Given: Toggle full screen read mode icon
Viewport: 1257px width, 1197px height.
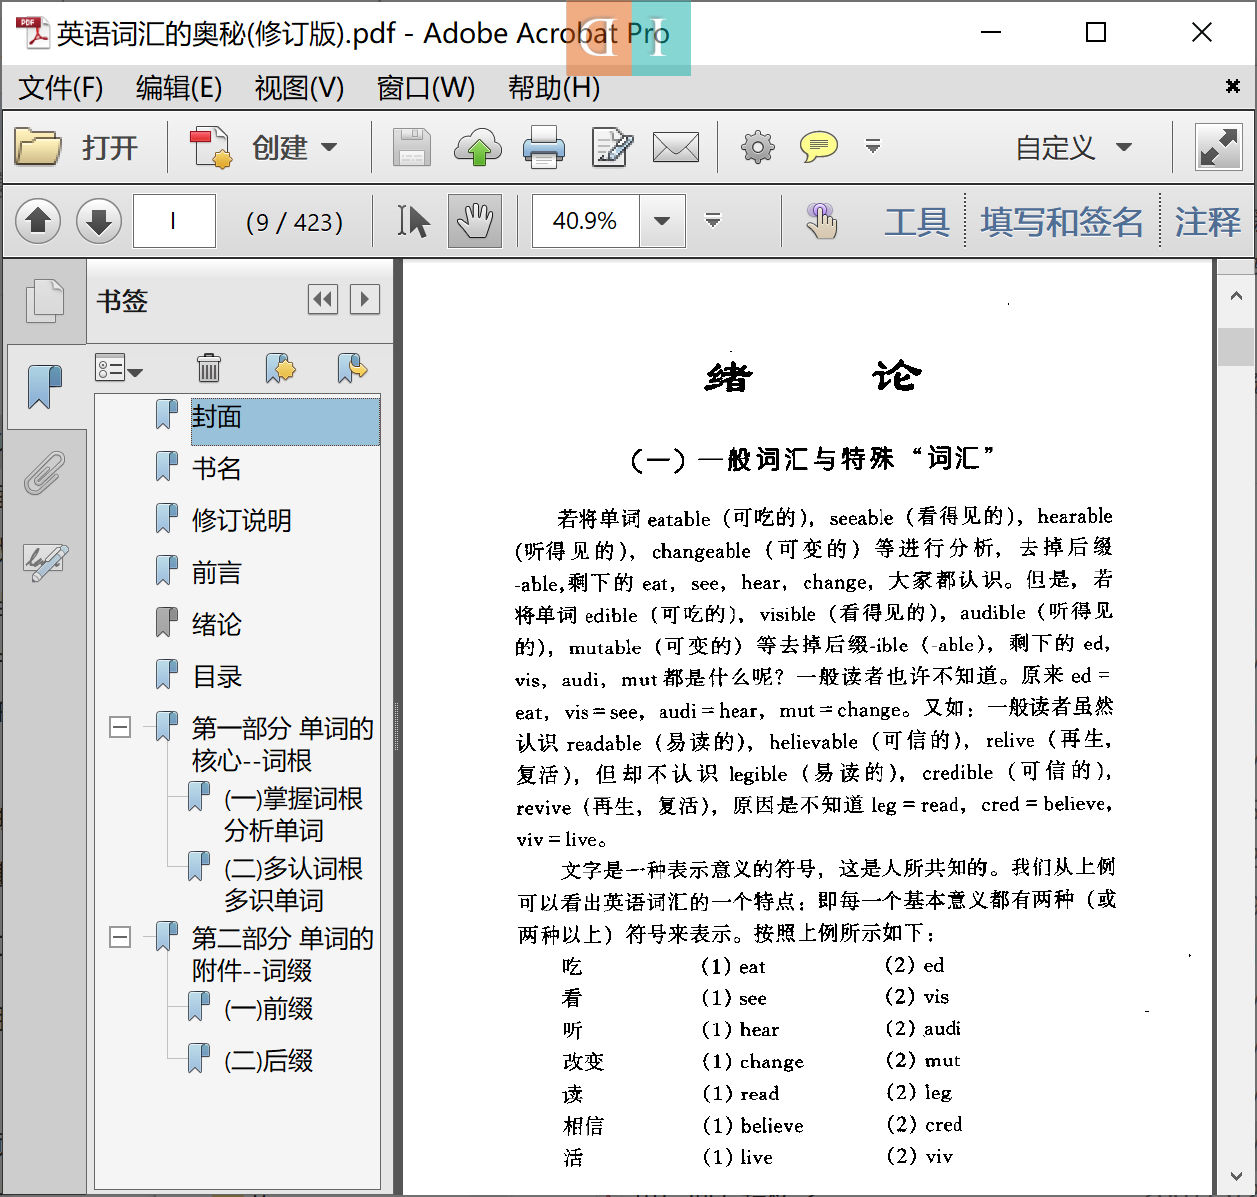Looking at the screenshot, I should (x=1219, y=148).
